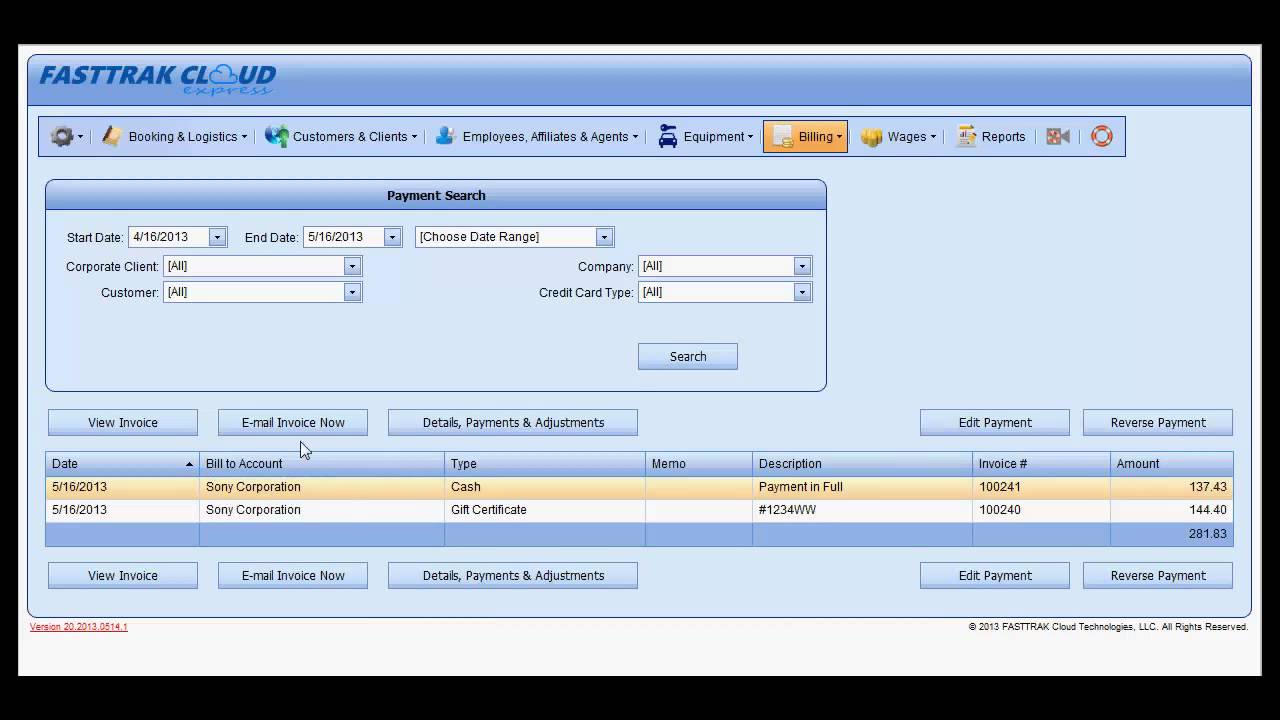Click top Details, Payments & Adjustments button
This screenshot has width=1280, height=720.
513,422
